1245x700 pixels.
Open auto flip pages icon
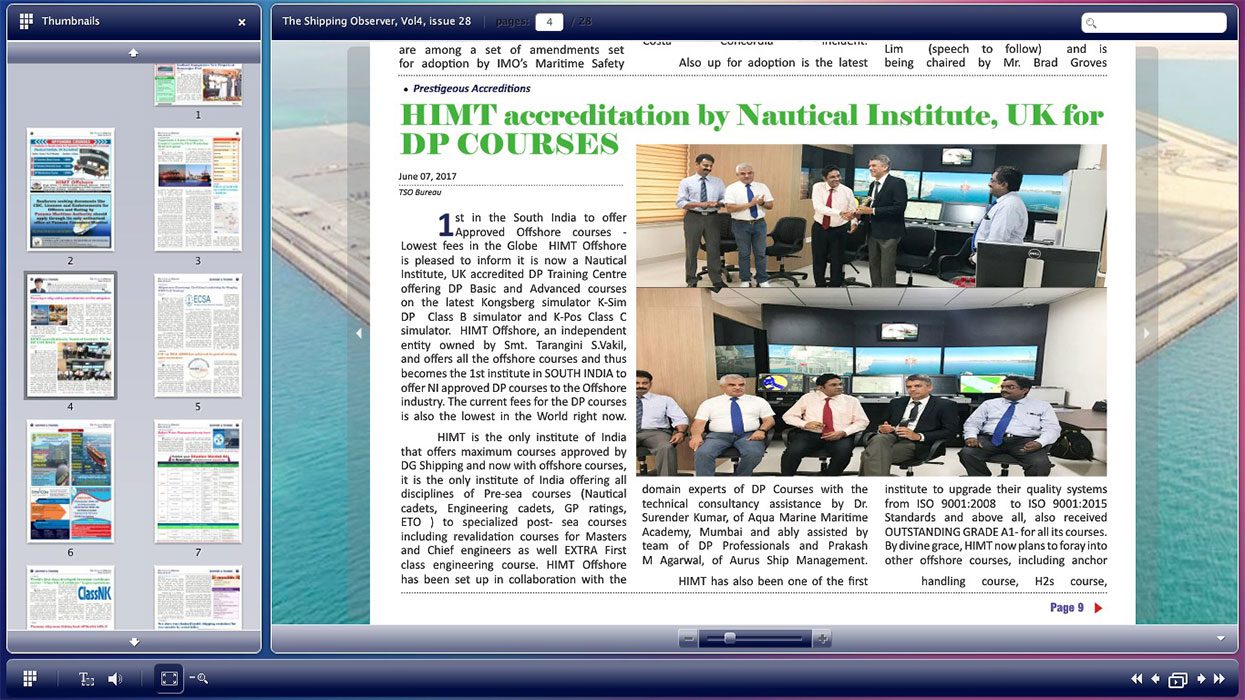coord(1178,680)
